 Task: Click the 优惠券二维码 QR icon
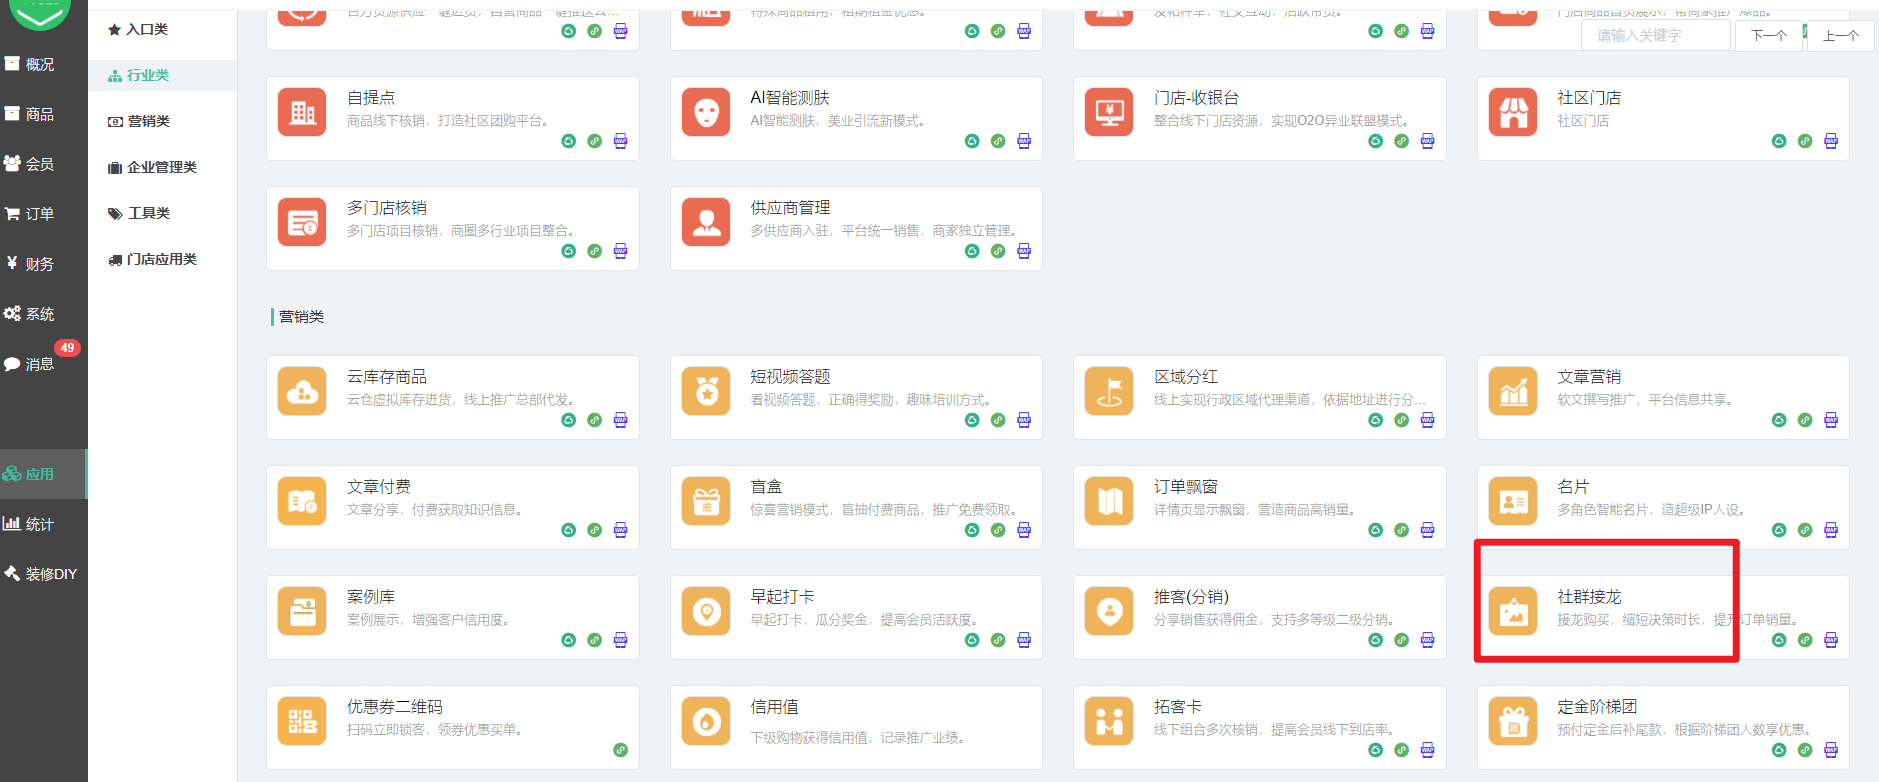302,721
